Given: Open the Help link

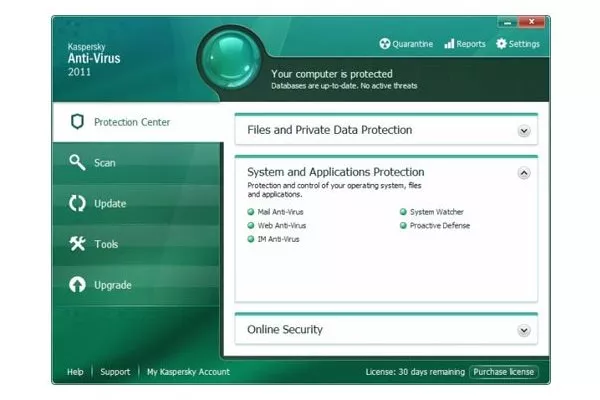Looking at the screenshot, I should [75, 372].
